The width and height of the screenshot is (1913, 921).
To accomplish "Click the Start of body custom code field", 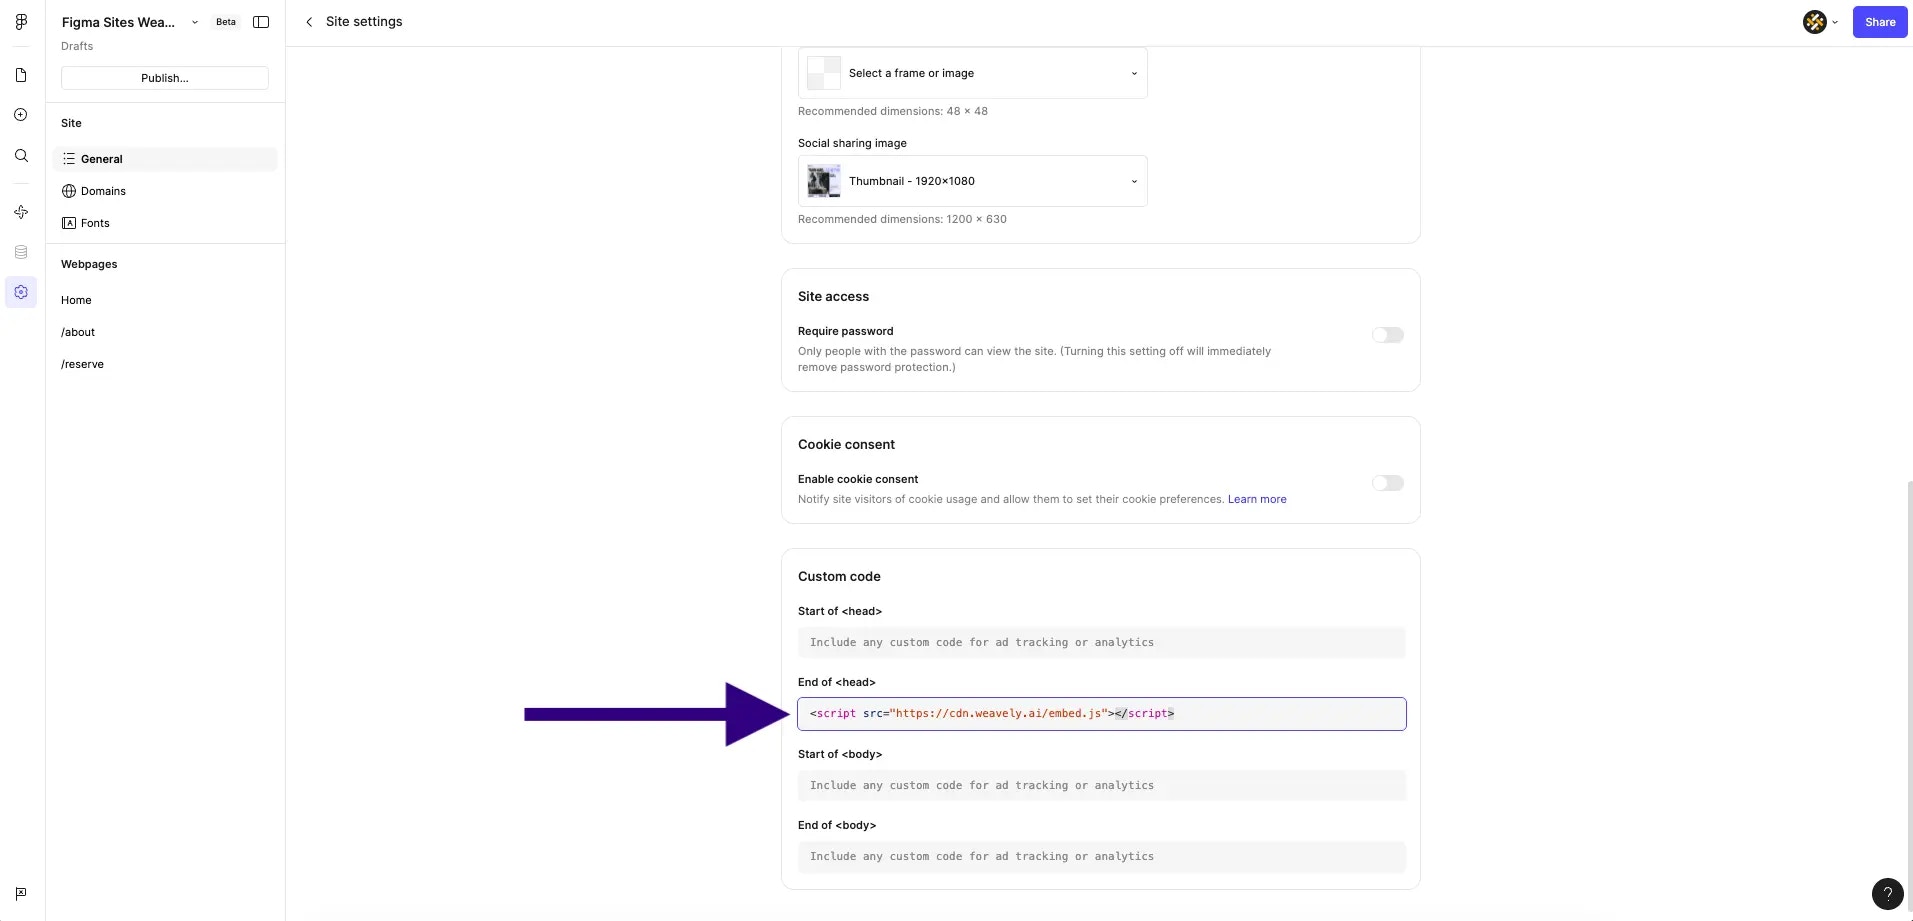I will (x=1099, y=785).
